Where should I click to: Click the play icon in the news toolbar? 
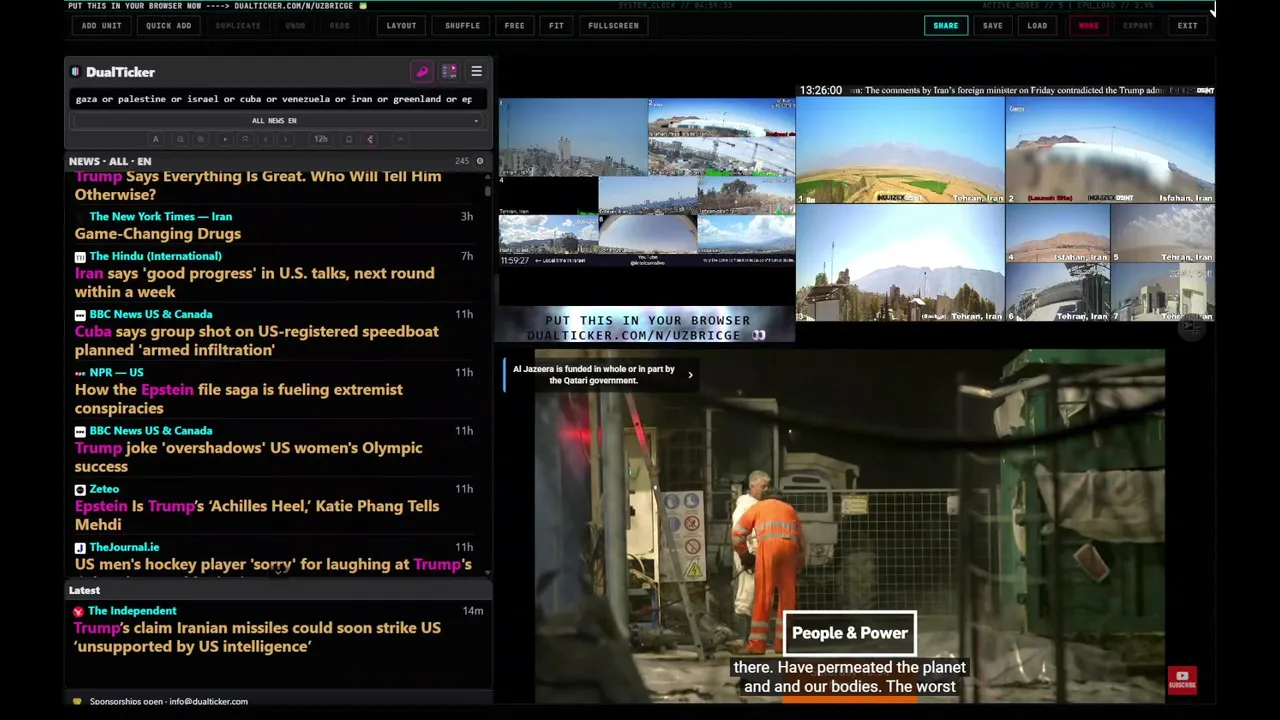coord(225,139)
